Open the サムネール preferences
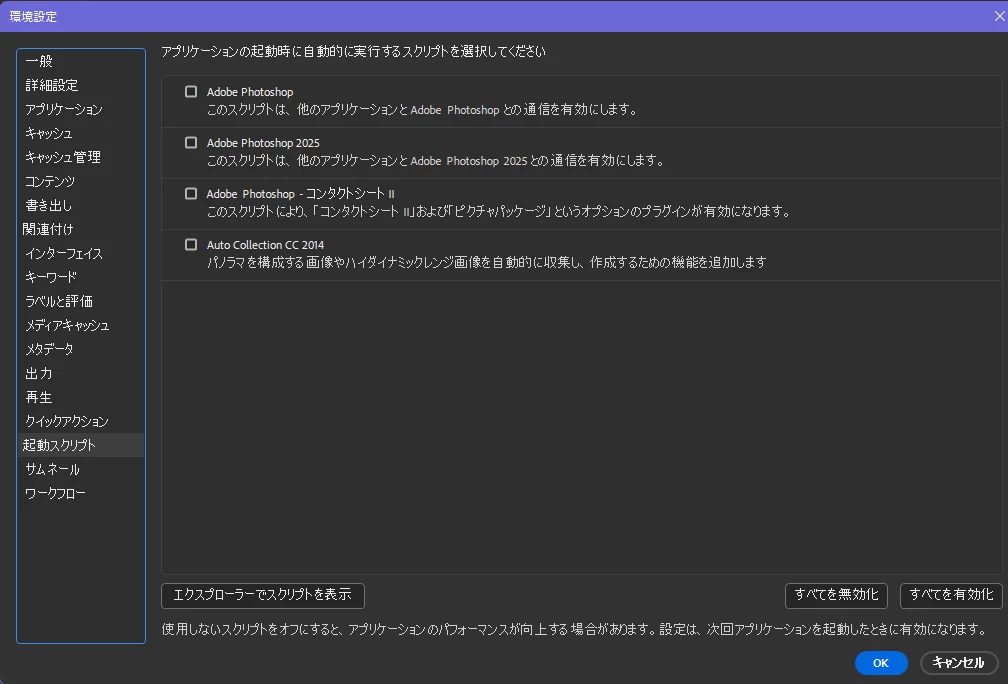1008x684 pixels. pos(81,469)
